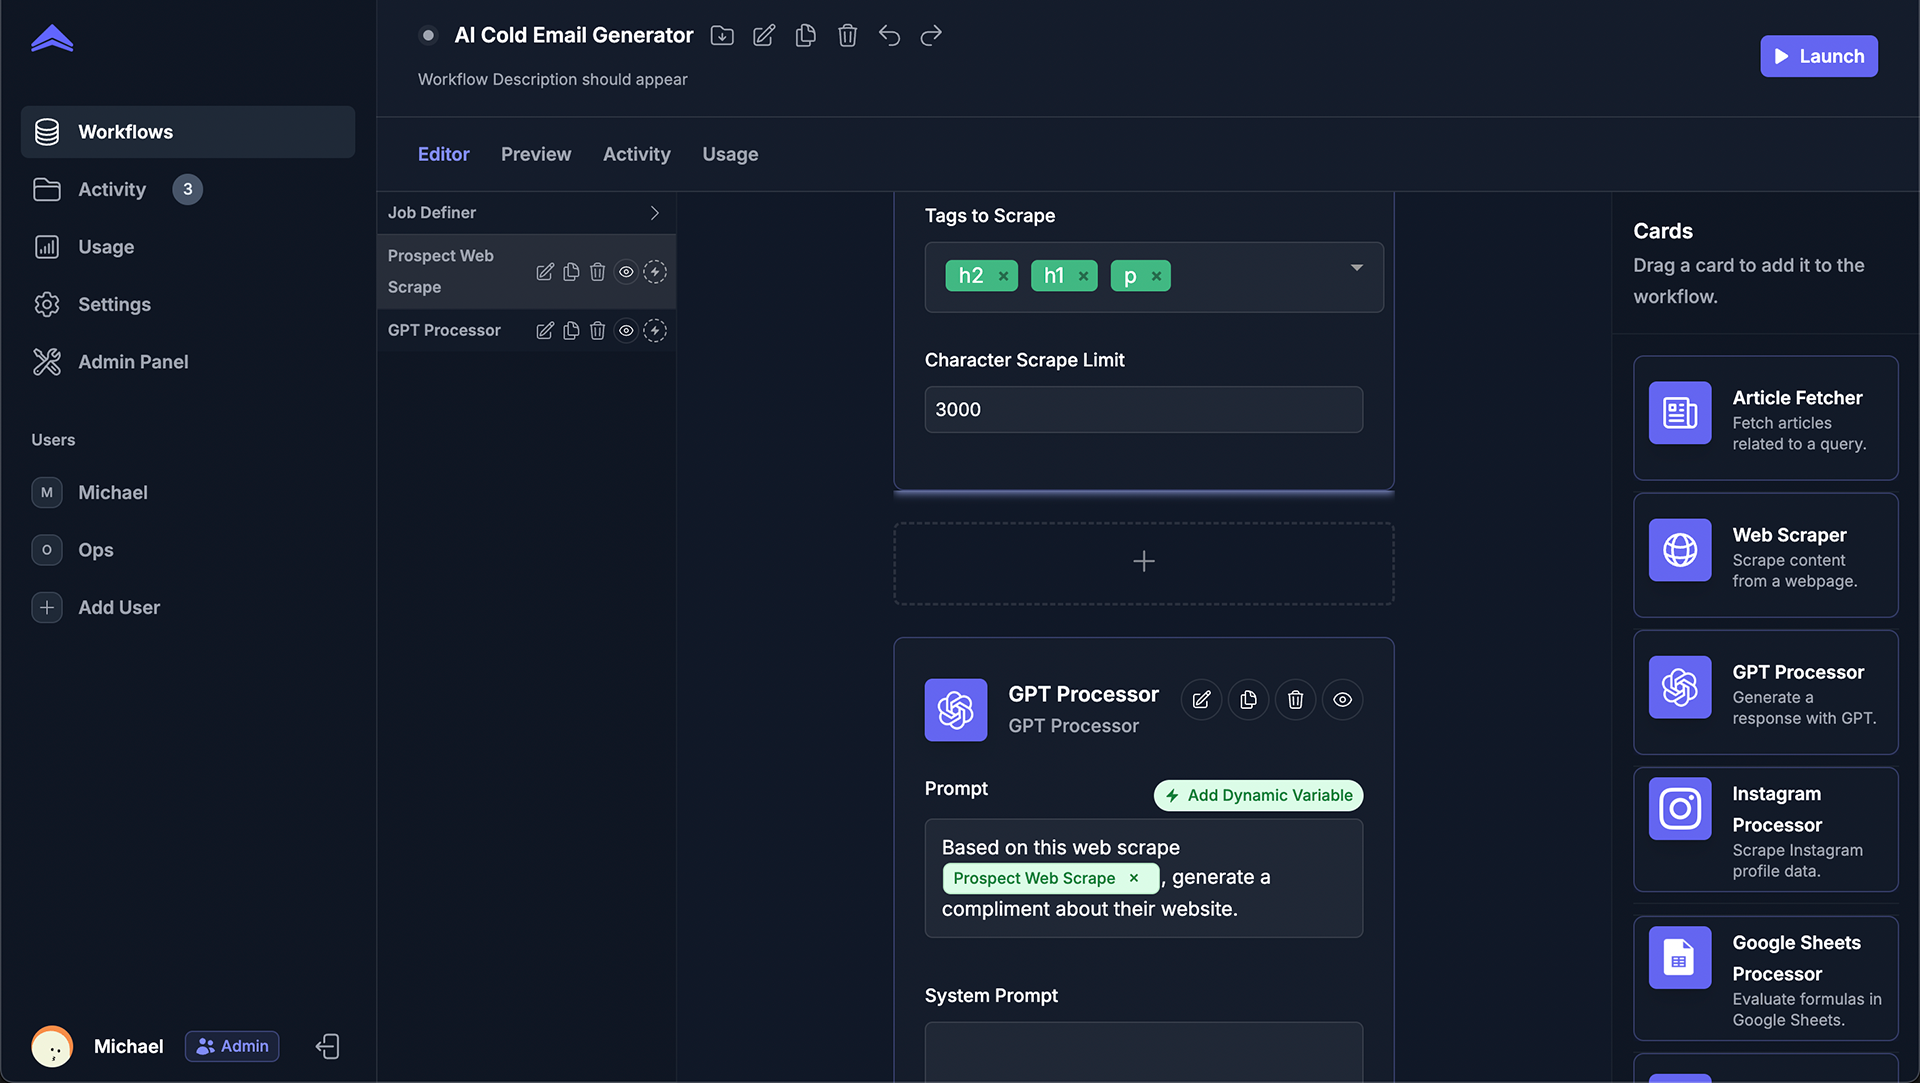Open the Usage tab
Screen dimensions: 1920x1083
[x=730, y=154]
